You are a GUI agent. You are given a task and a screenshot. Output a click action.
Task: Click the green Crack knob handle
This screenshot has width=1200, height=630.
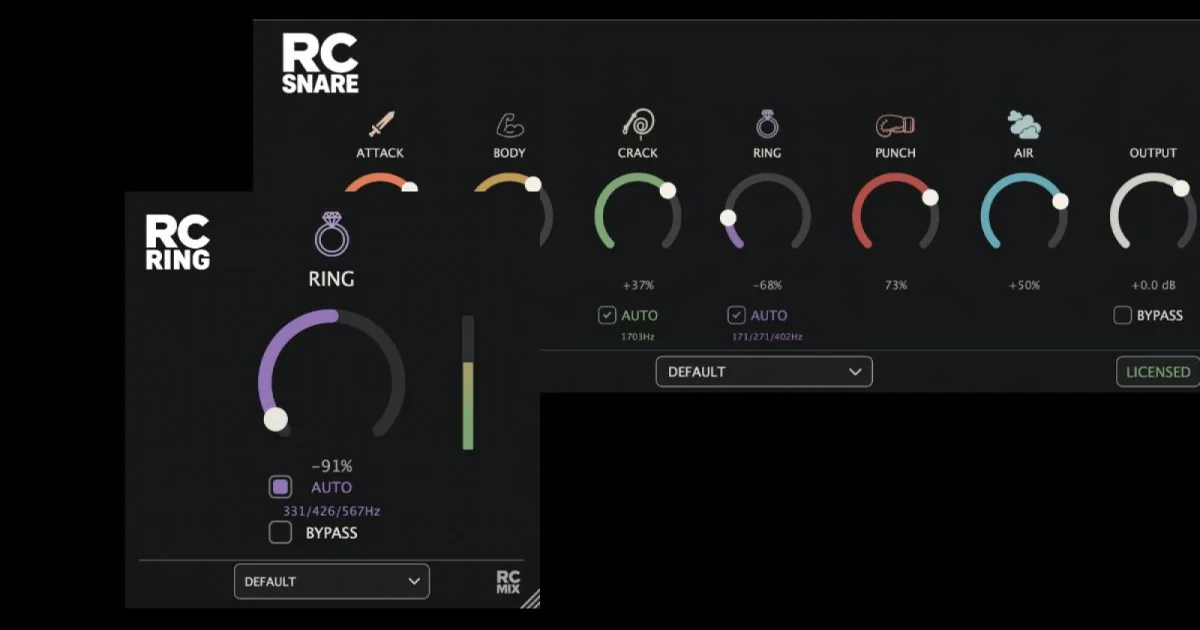pos(668,190)
